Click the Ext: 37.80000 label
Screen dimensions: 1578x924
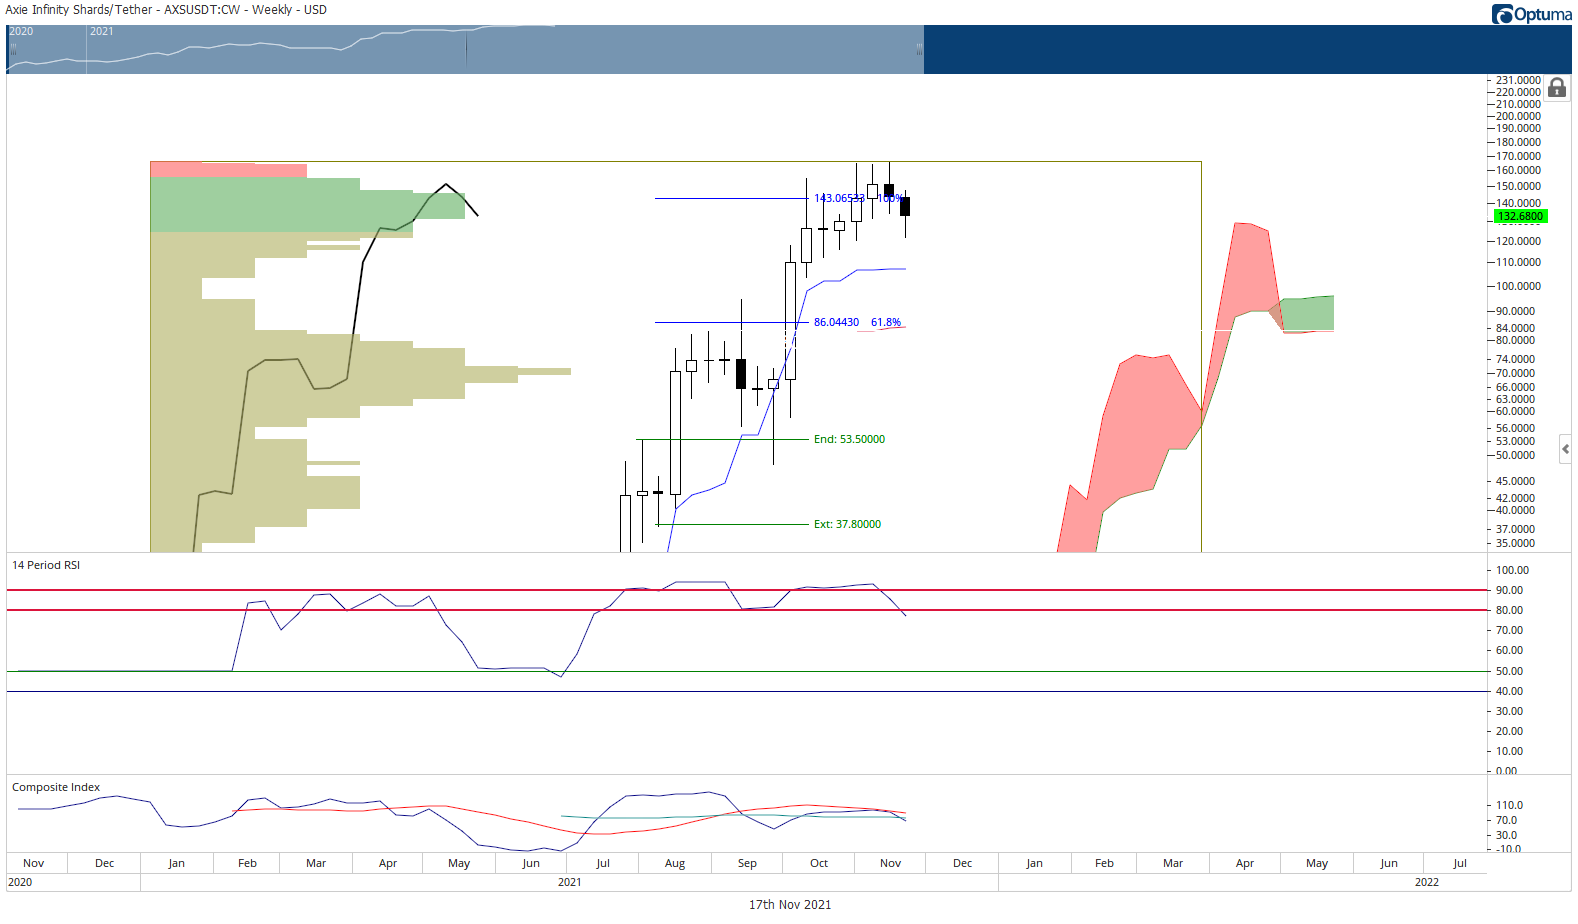(847, 524)
